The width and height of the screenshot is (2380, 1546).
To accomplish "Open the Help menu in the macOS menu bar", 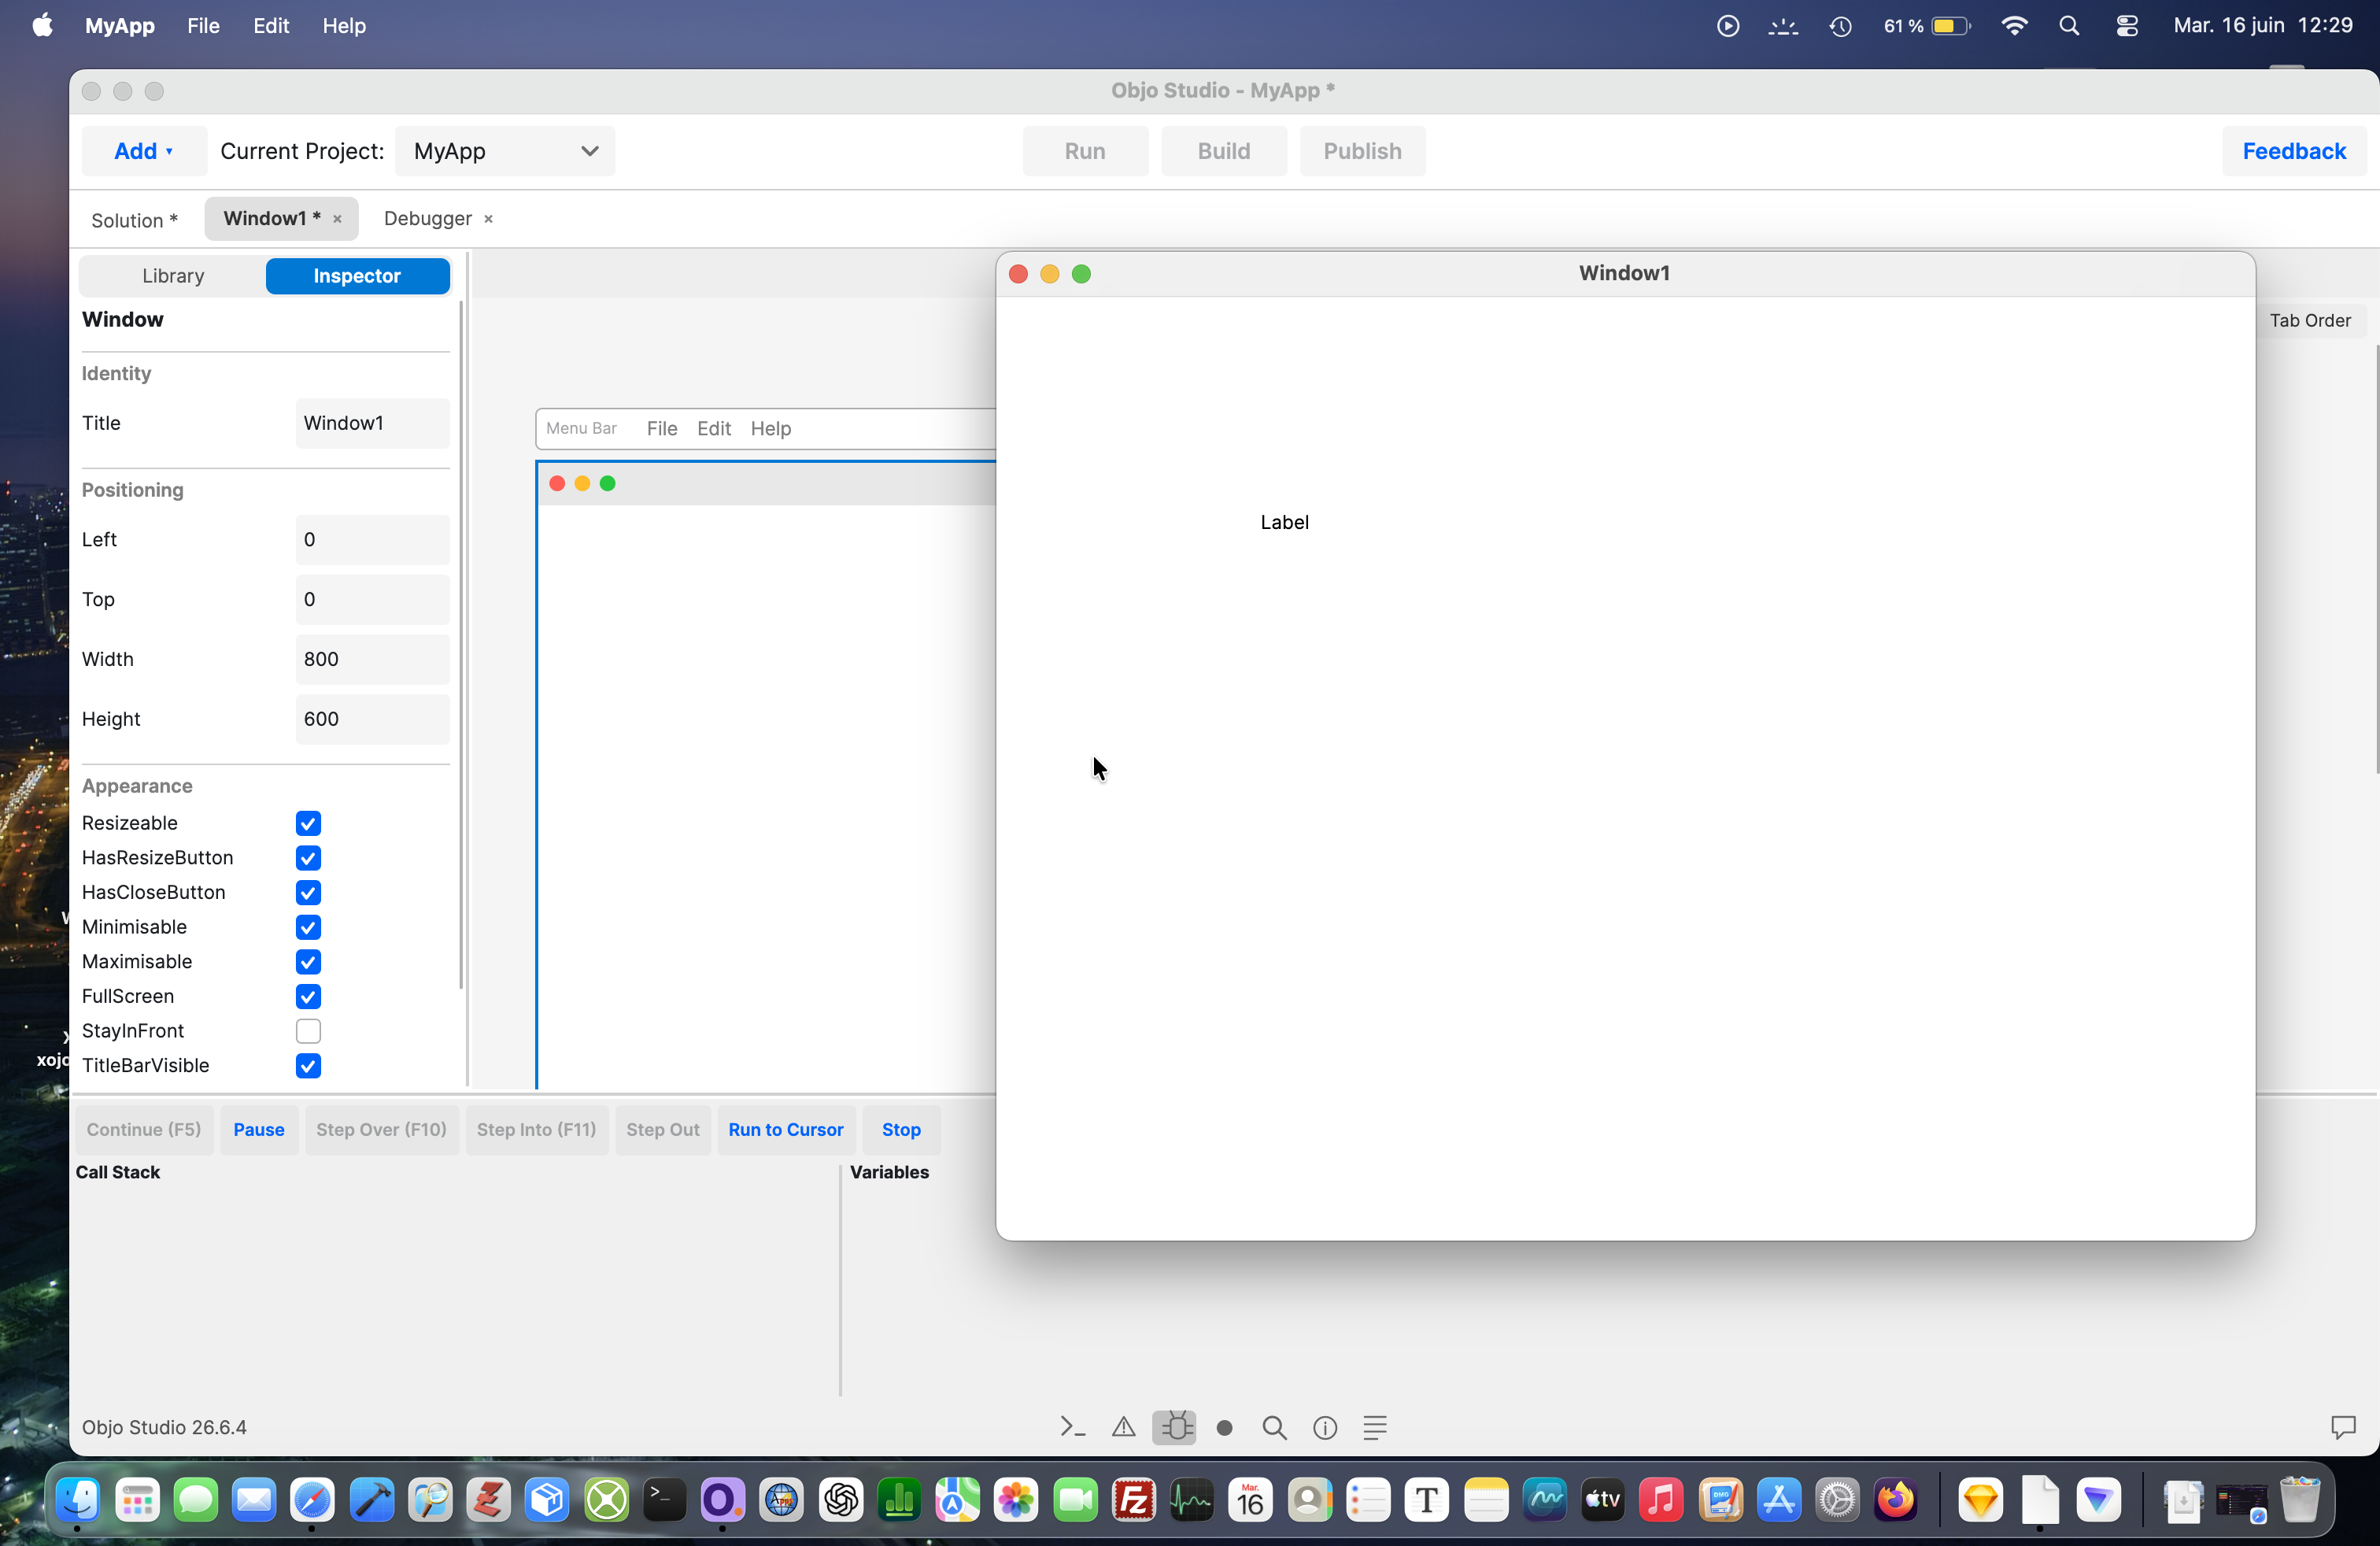I will pyautogui.click(x=344, y=26).
